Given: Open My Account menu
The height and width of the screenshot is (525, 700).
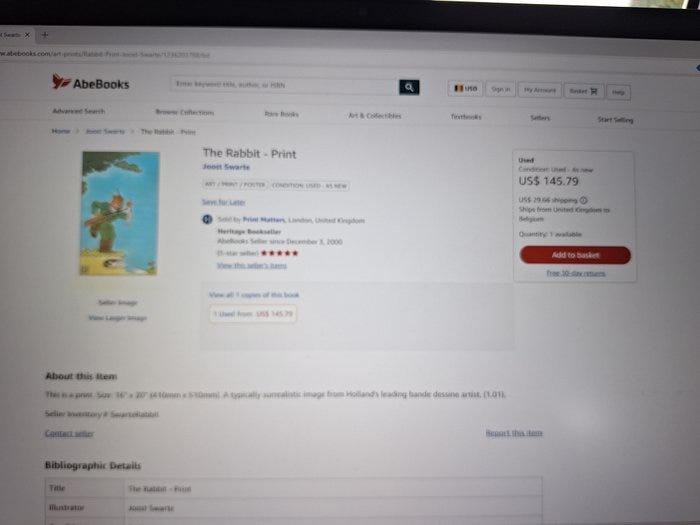Looking at the screenshot, I should pyautogui.click(x=540, y=90).
